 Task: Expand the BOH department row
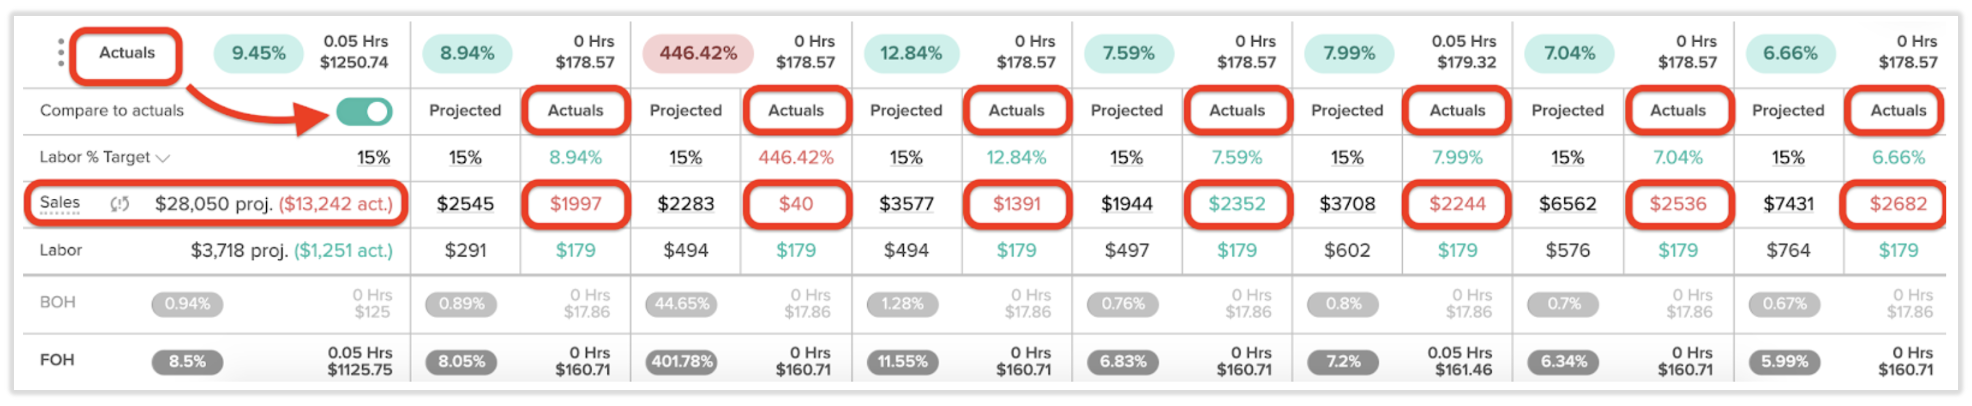57,302
